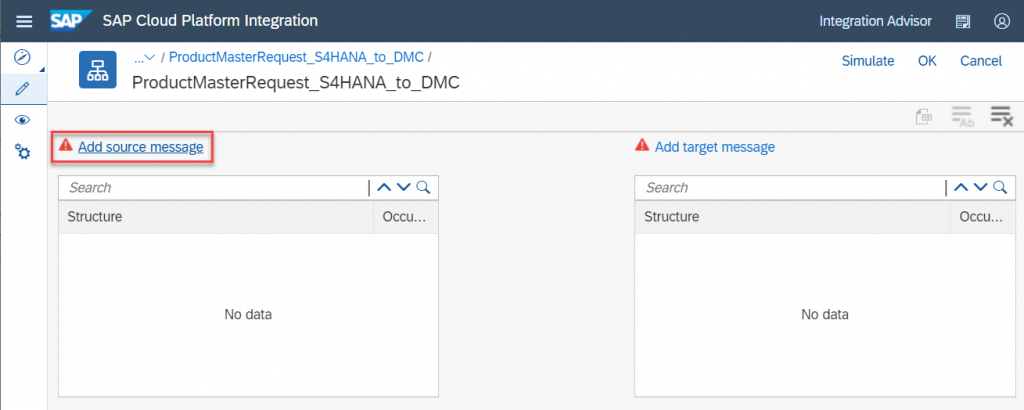Click the Simulate button
The image size is (1024, 410).
click(x=868, y=61)
